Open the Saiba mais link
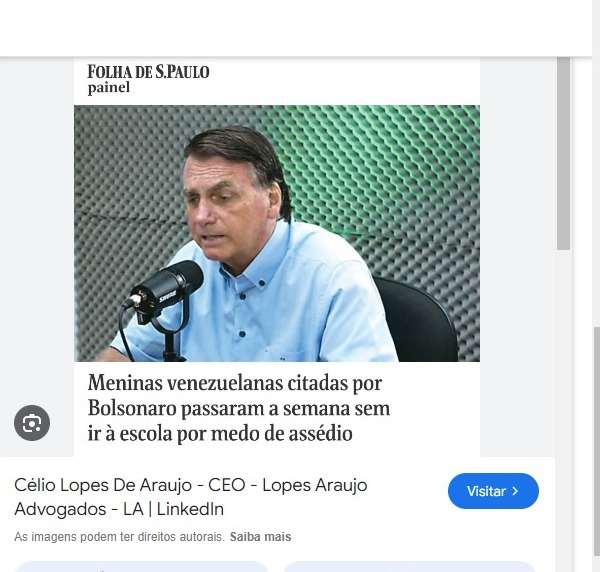Image resolution: width=600 pixels, height=572 pixels. click(x=260, y=537)
